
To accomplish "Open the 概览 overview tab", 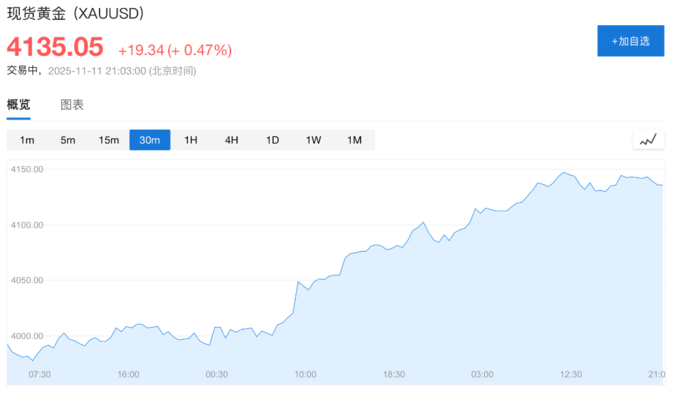I will point(19,104).
